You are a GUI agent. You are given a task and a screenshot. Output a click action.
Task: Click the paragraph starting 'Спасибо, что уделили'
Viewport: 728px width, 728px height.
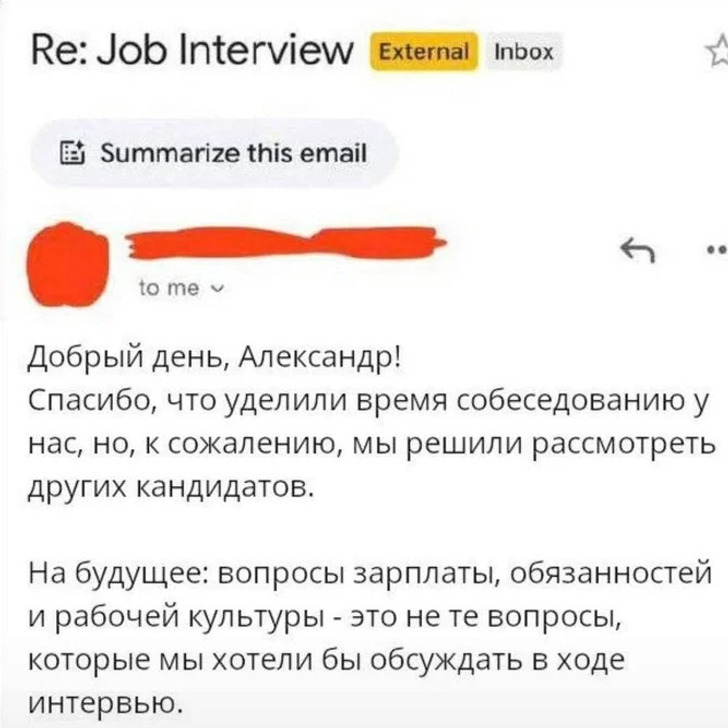[371, 444]
